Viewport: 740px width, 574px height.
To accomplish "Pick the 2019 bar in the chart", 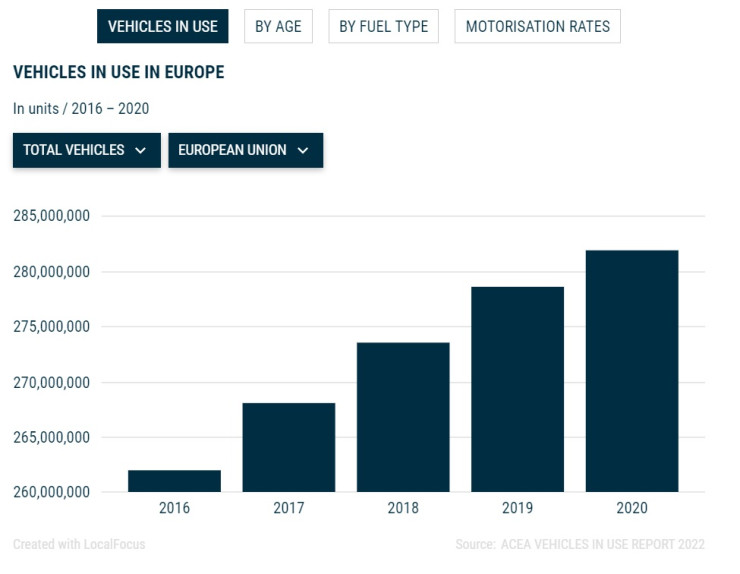I will point(517,389).
